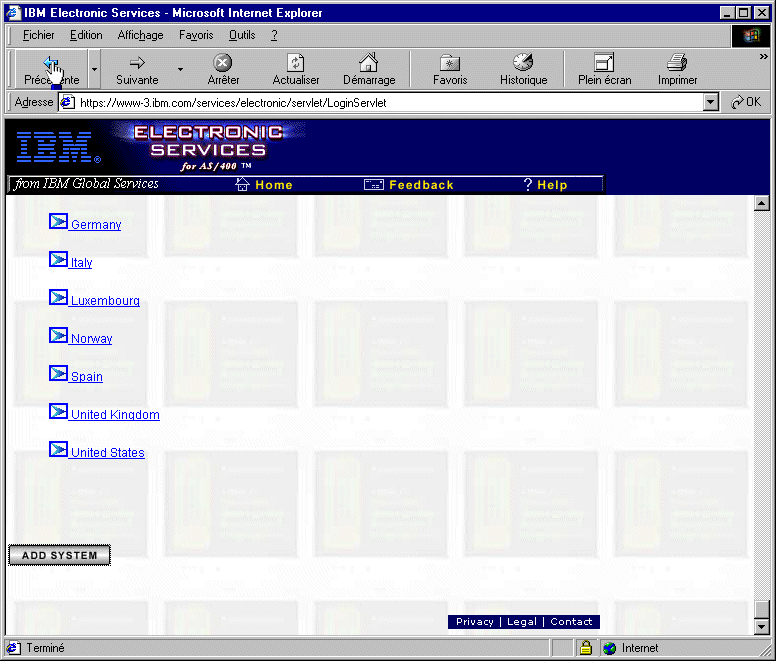Click the IE icon in the title bar
776x661 pixels.
13,12
